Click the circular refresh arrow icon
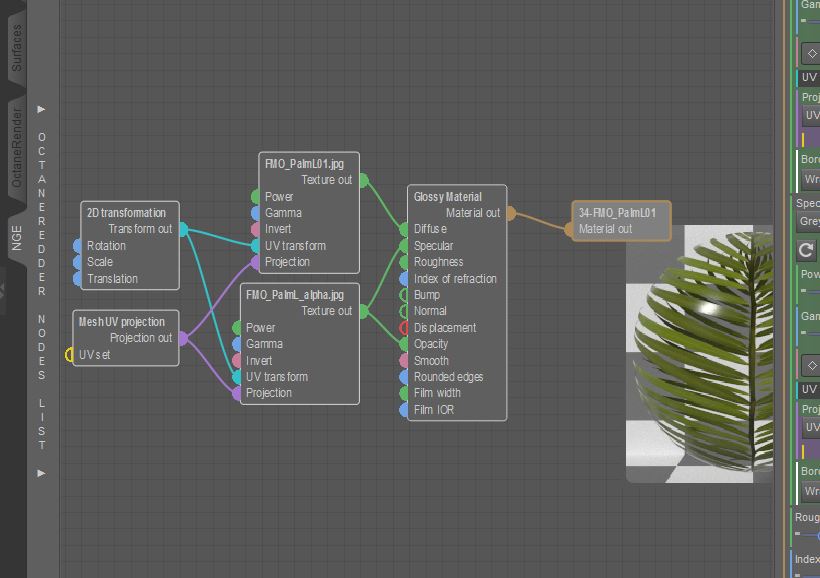This screenshot has height=578, width=820. 806,250
